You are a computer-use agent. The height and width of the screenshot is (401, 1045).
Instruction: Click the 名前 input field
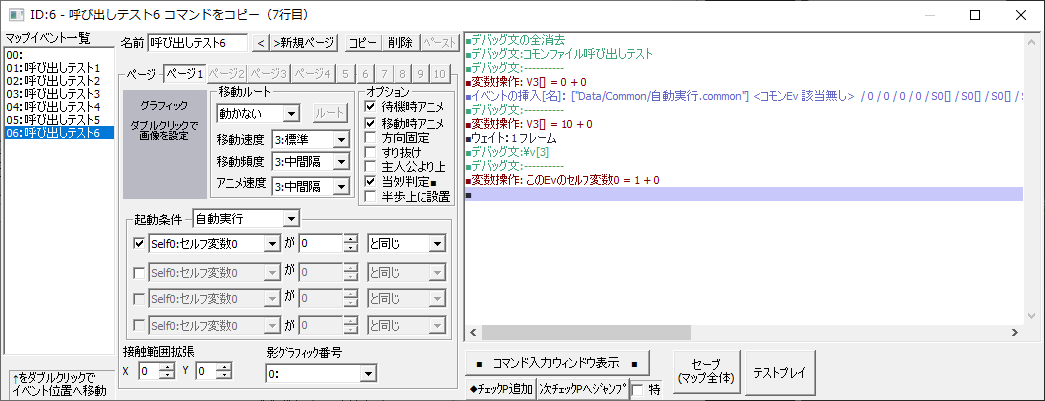pyautogui.click(x=198, y=43)
